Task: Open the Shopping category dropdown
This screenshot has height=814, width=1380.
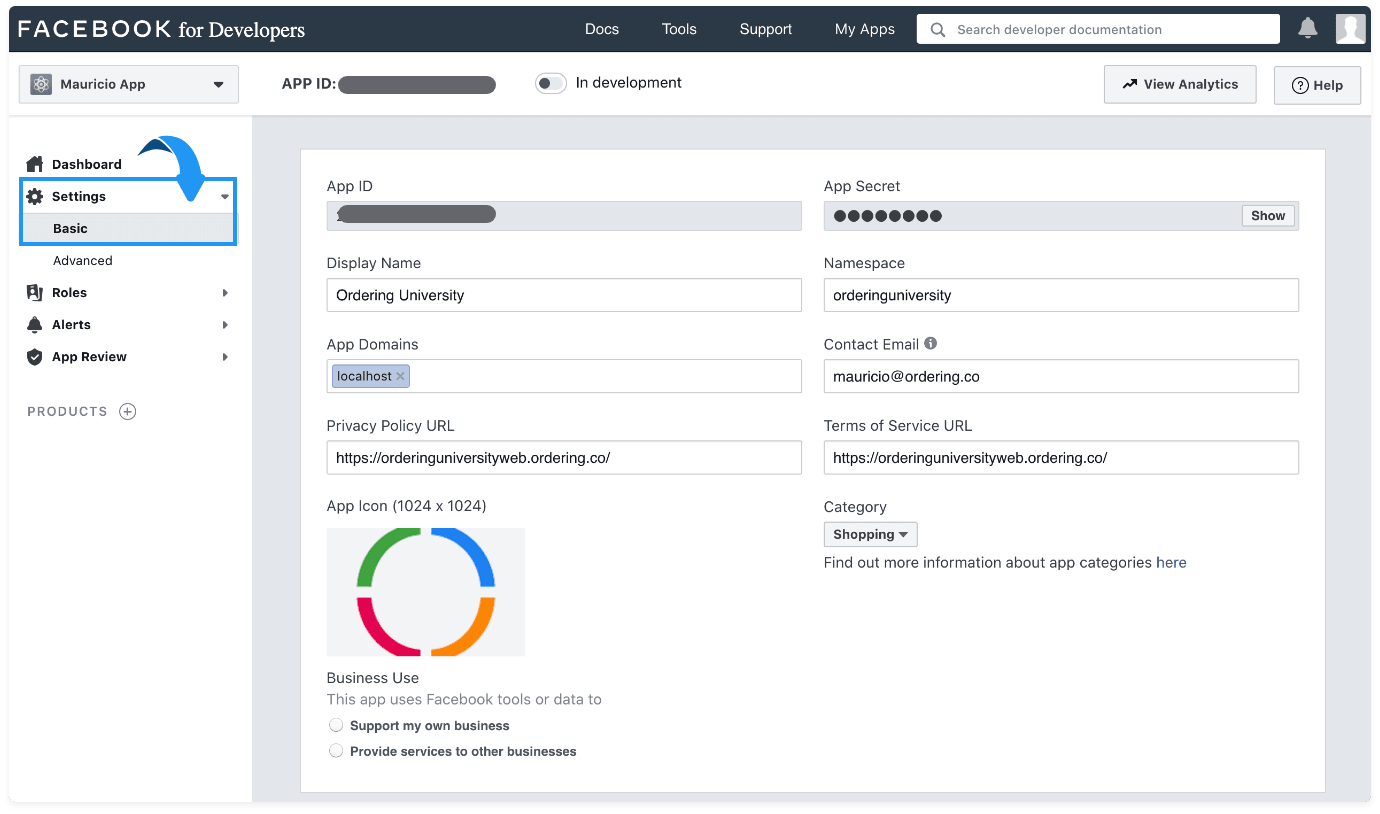Action: pos(870,534)
